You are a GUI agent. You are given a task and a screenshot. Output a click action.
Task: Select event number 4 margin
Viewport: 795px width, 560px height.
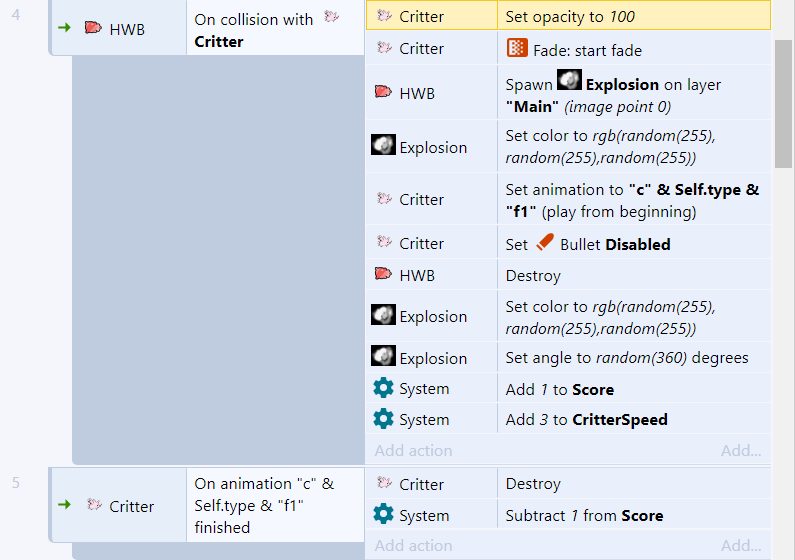point(16,16)
